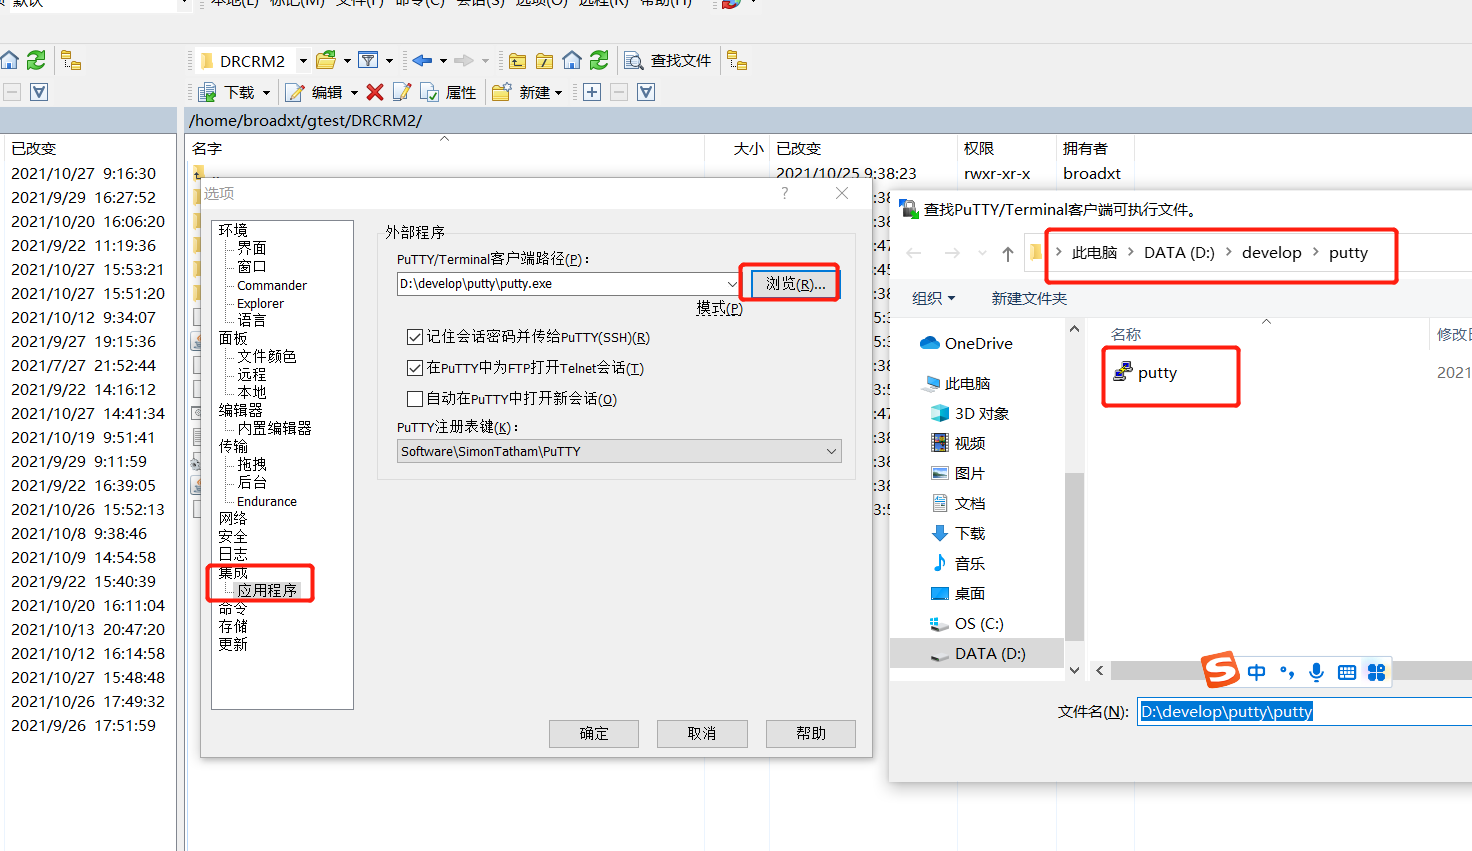Click the 模式(P) patterns link

[x=719, y=308]
